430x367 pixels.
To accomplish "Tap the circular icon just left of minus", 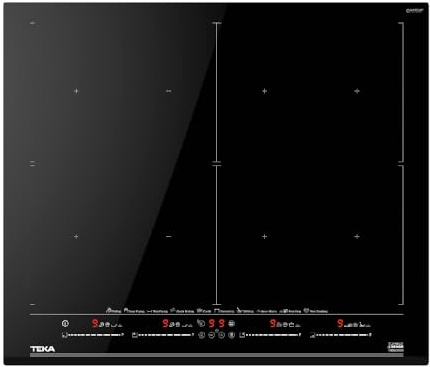I will [x=202, y=335].
